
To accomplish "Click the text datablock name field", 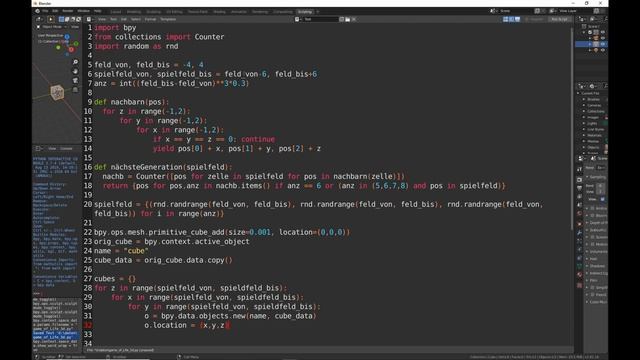I will (321, 19).
